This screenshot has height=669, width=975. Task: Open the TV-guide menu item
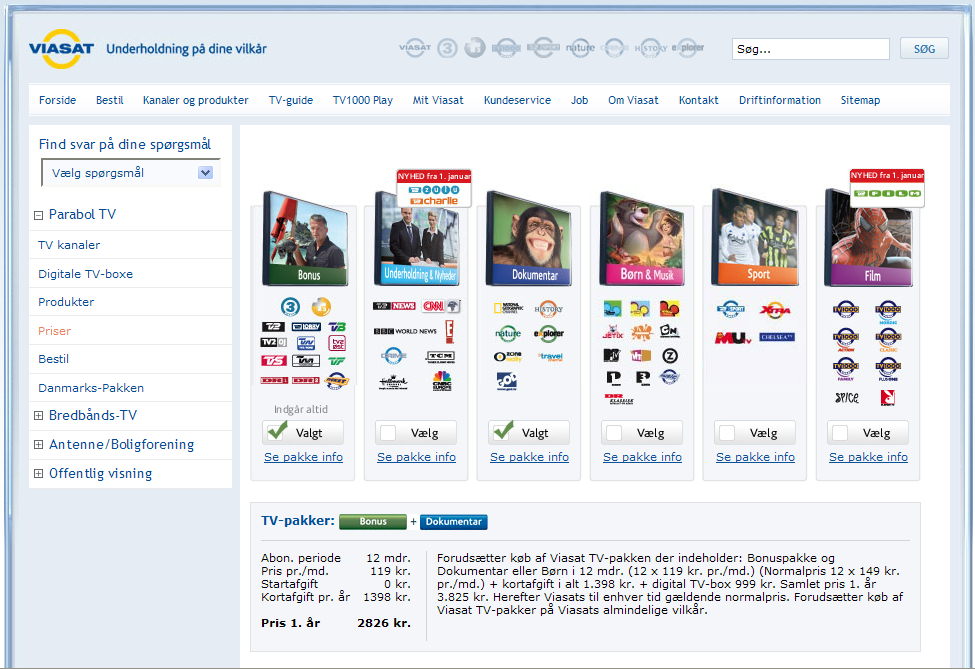tap(290, 100)
